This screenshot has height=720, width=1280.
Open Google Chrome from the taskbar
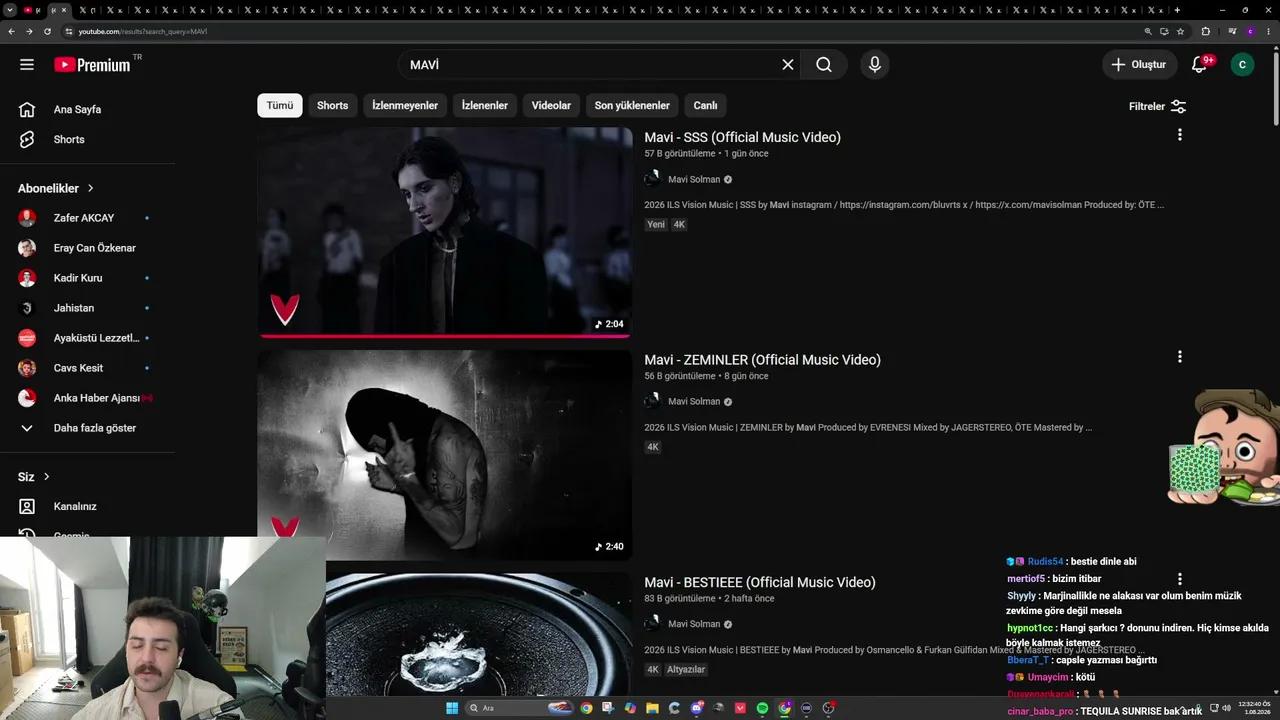[586, 708]
